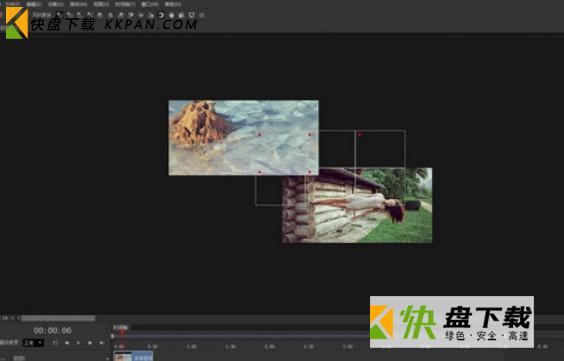564x361 pixels.
Task: Select the mountain and ice image in preview
Action: (x=243, y=137)
